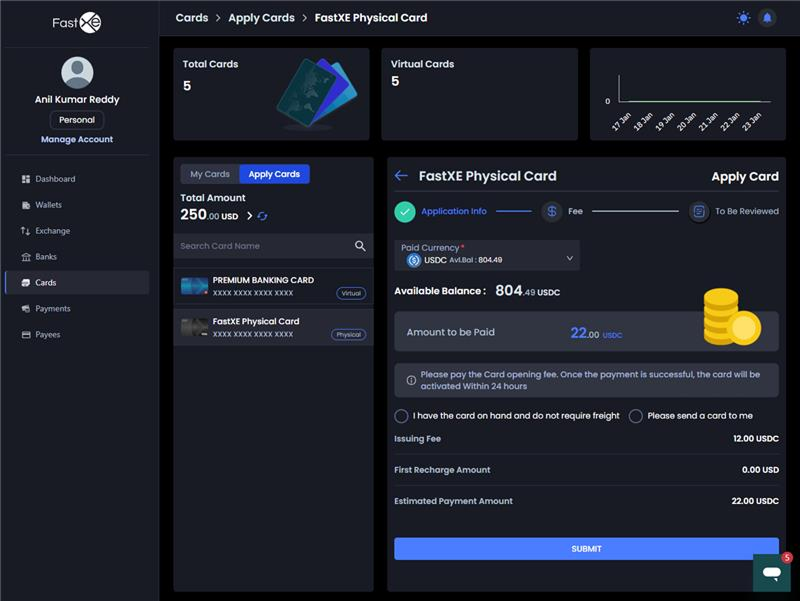Viewport: 800px width, 601px height.
Task: Click the info icon in fee notice
Action: coord(411,380)
